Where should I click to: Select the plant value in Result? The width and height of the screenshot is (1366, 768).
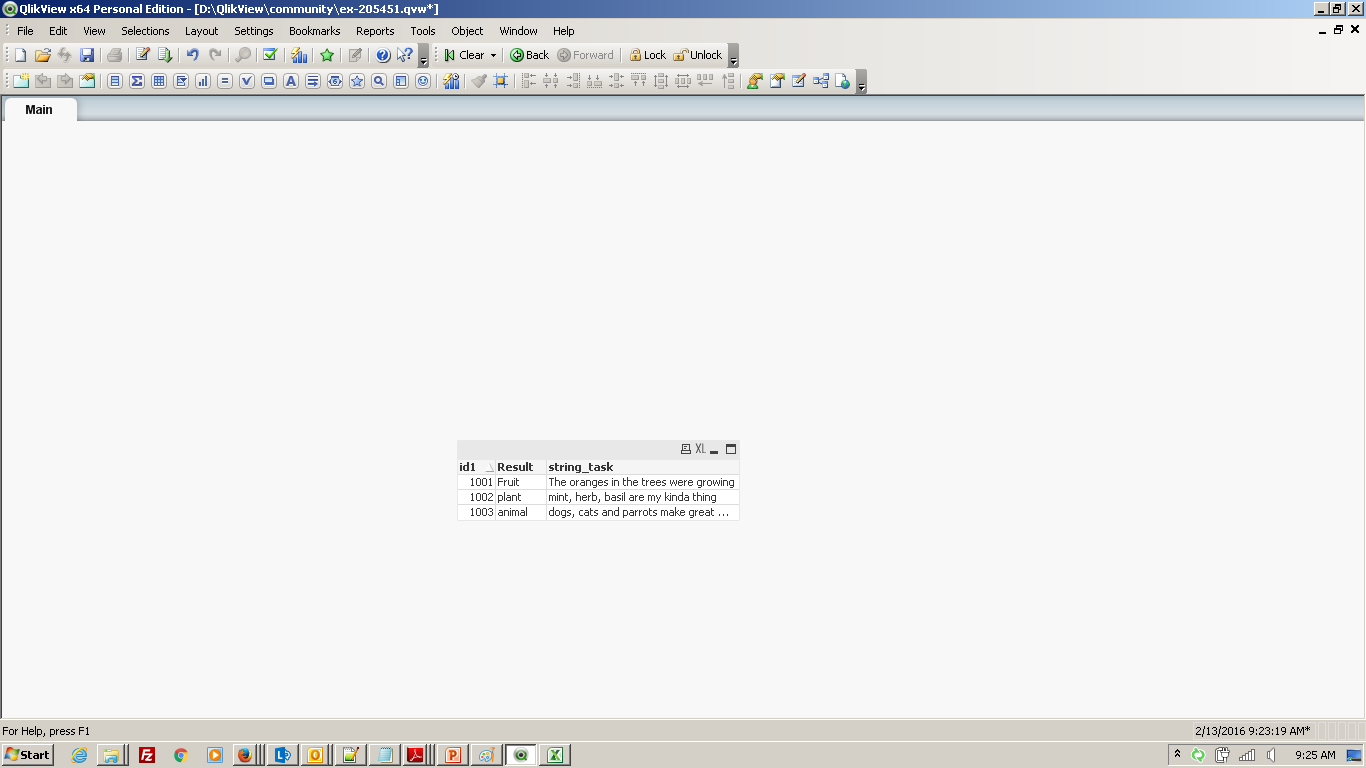[x=520, y=497]
